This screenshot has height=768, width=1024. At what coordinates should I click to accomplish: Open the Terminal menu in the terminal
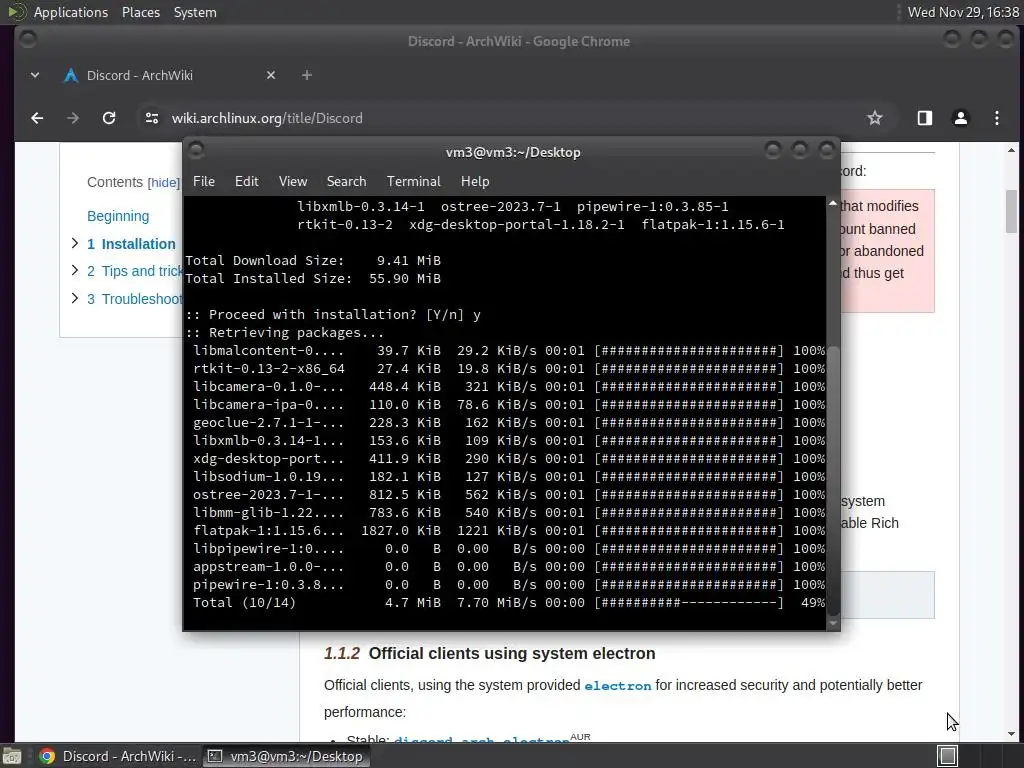(413, 182)
